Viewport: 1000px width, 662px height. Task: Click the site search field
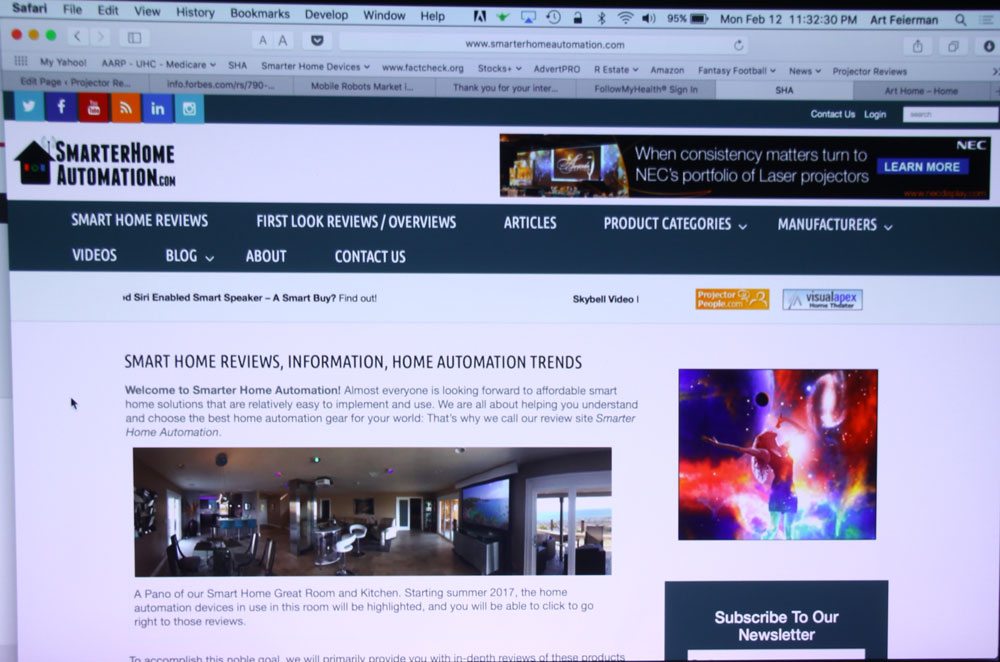pos(949,115)
